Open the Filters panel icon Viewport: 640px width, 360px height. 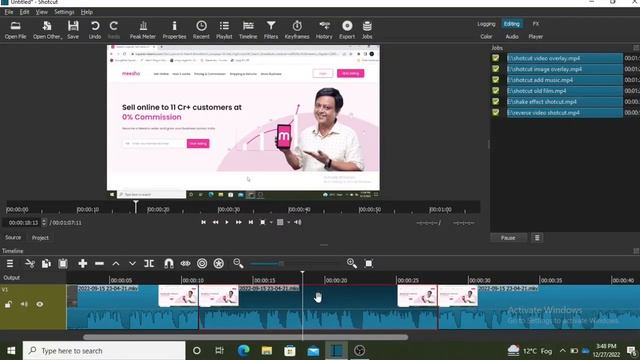pos(271,30)
